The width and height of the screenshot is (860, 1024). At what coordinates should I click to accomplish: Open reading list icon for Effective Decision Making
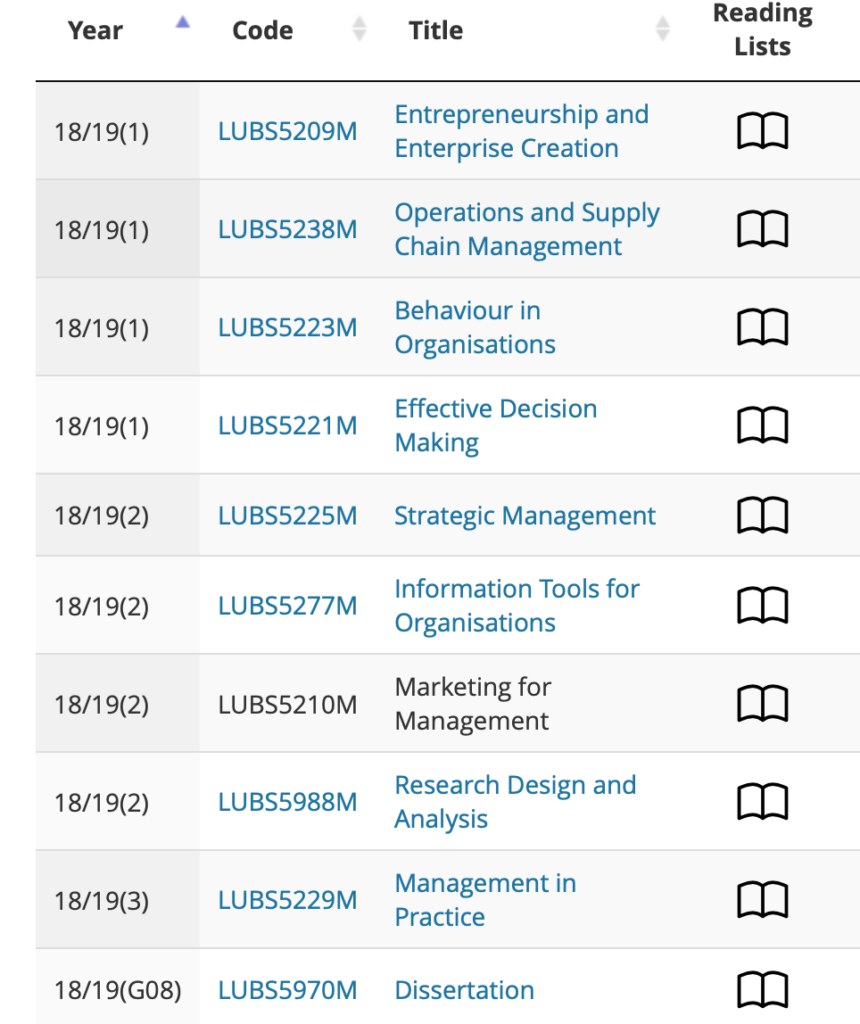coord(762,425)
